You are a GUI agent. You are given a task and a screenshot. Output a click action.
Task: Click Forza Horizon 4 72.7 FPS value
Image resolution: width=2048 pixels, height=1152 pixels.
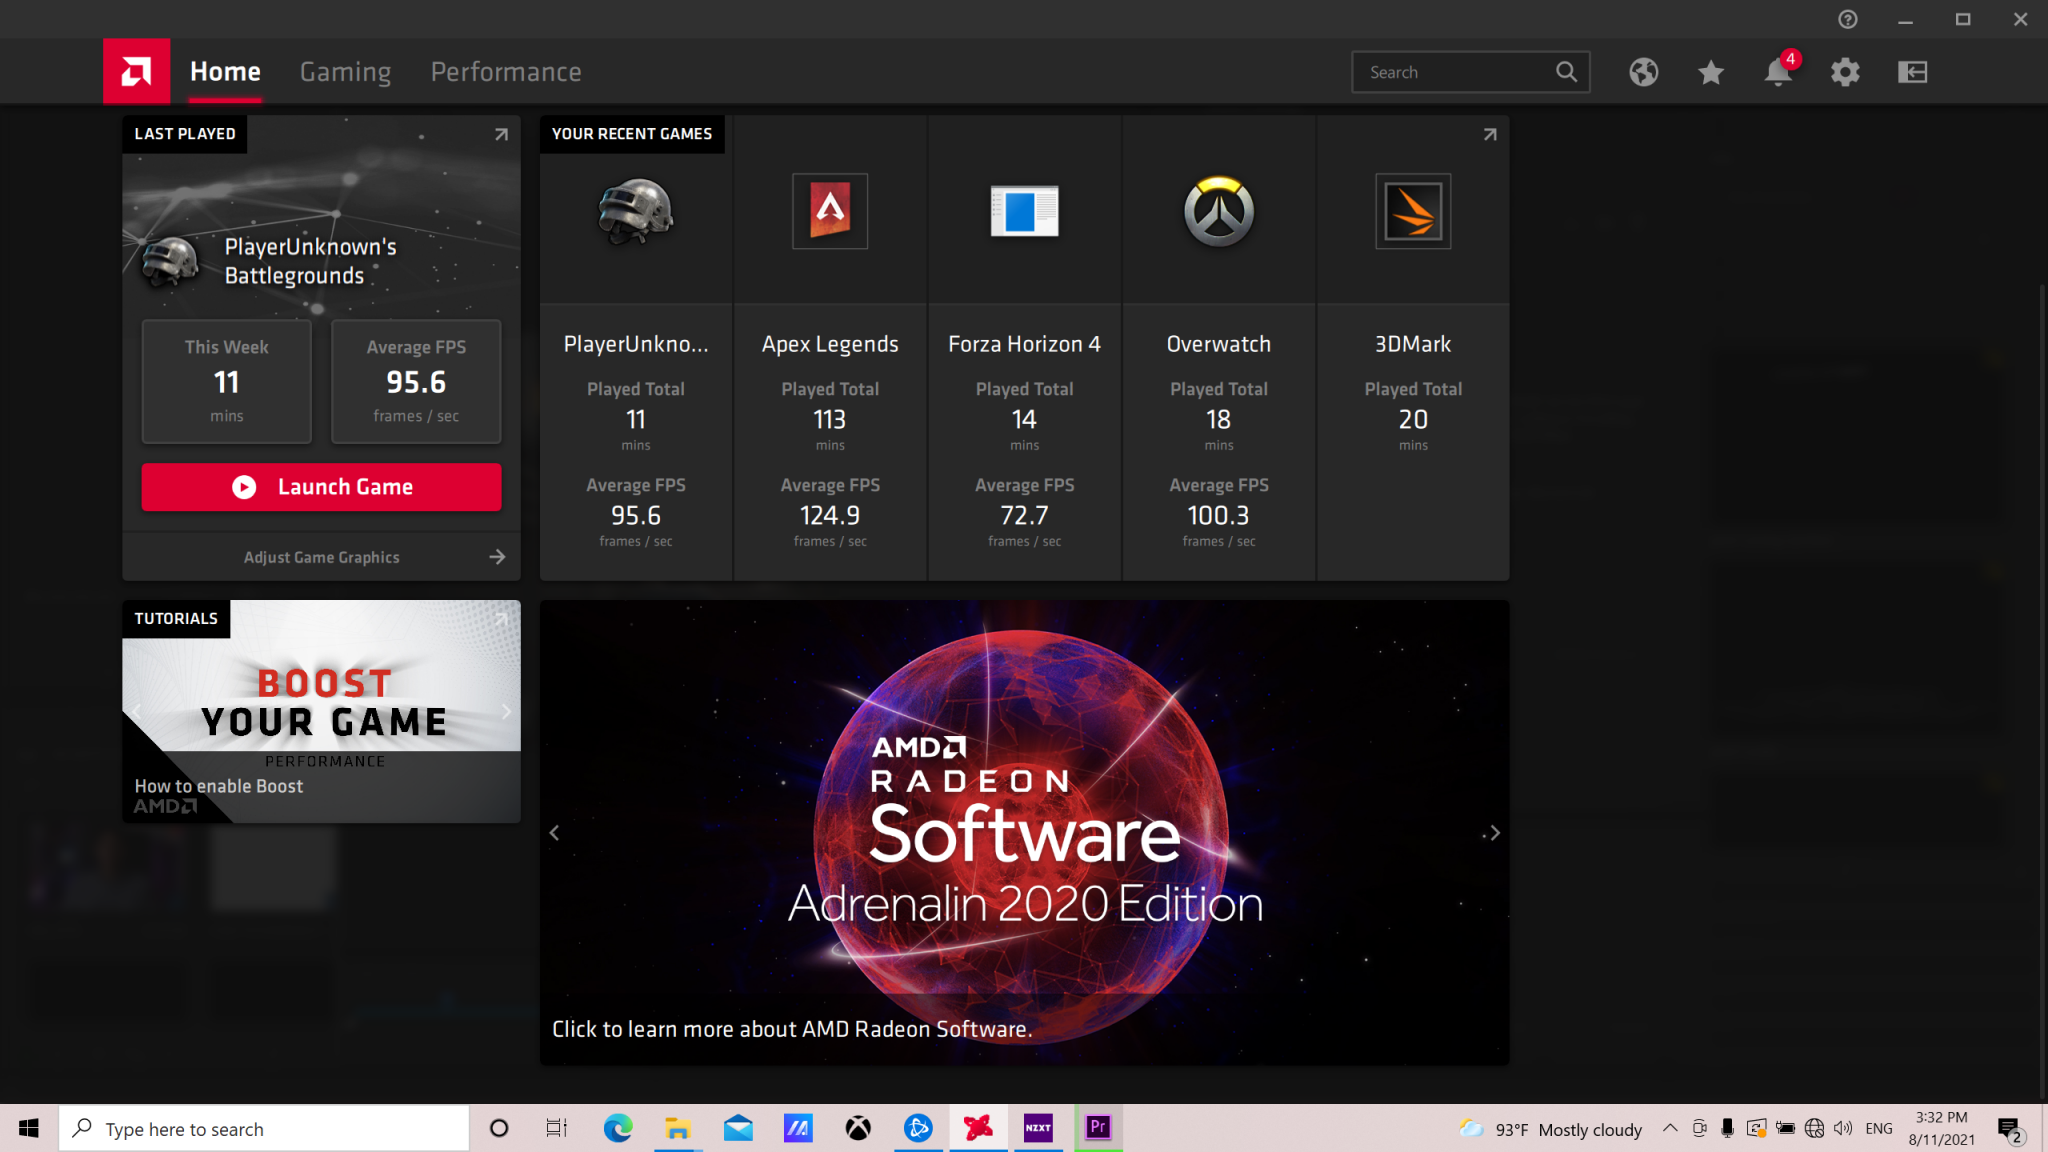coord(1024,515)
